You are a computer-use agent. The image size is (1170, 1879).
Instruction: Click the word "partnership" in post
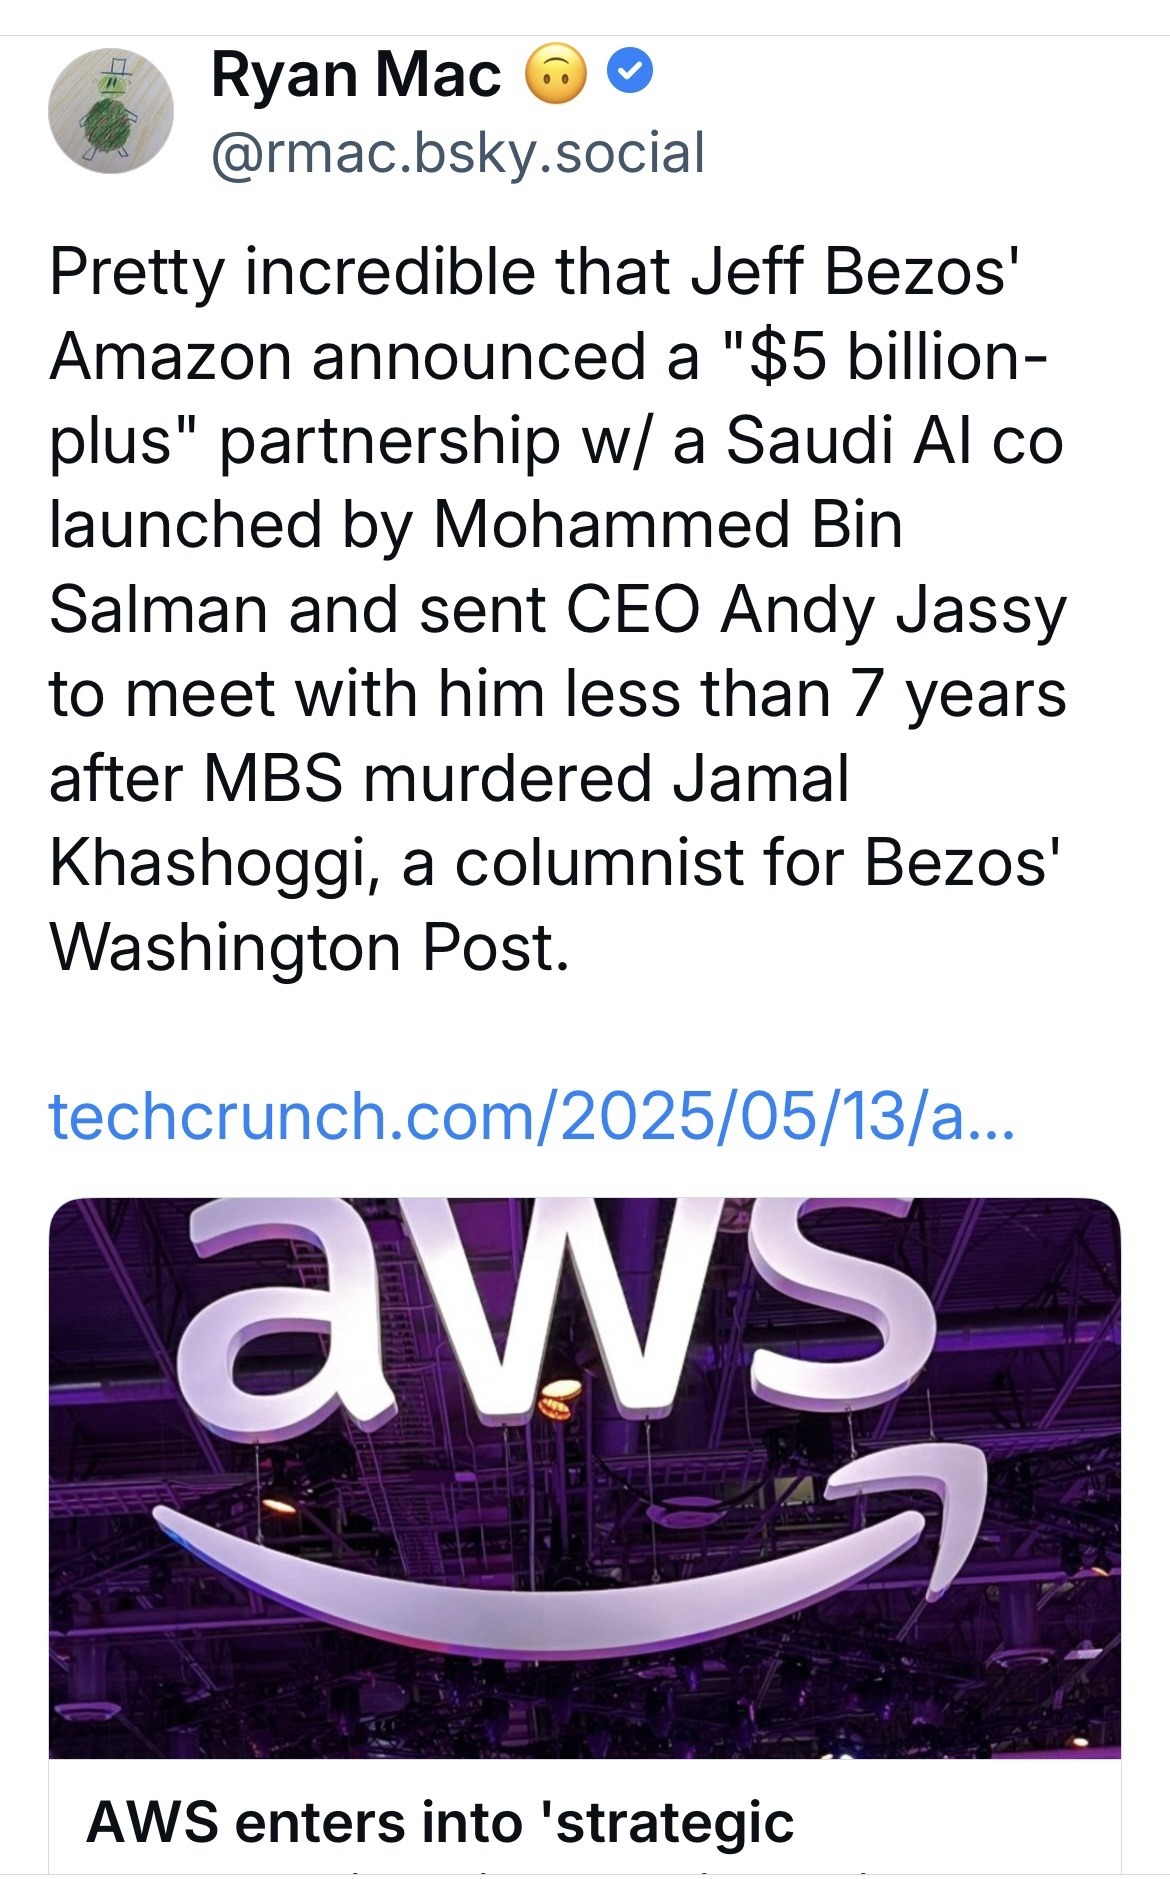(x=390, y=441)
